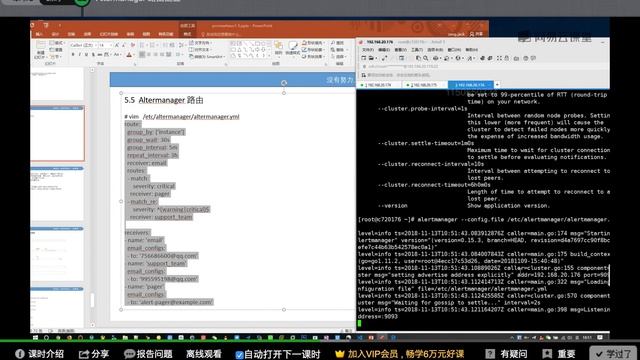Click Open folder icon in Xshell toolbar
Image resolution: width=640 pixels, height=360 pixels.
click(x=371, y=58)
